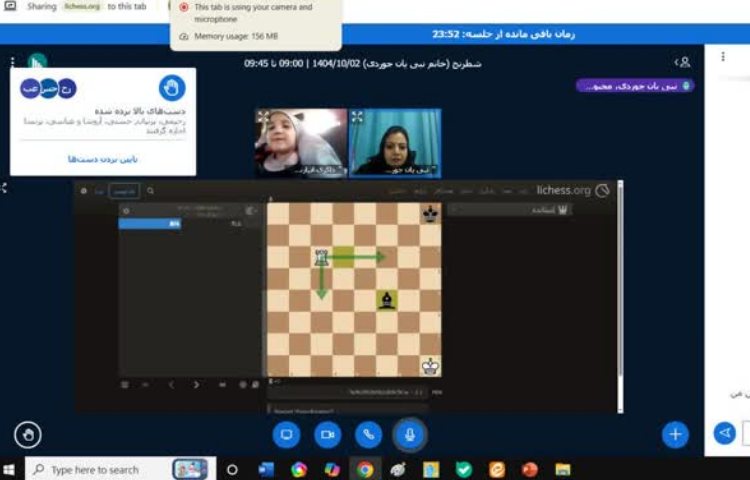Click the black king in the corner
Viewport: 750px width, 480px height.
click(x=430, y=214)
